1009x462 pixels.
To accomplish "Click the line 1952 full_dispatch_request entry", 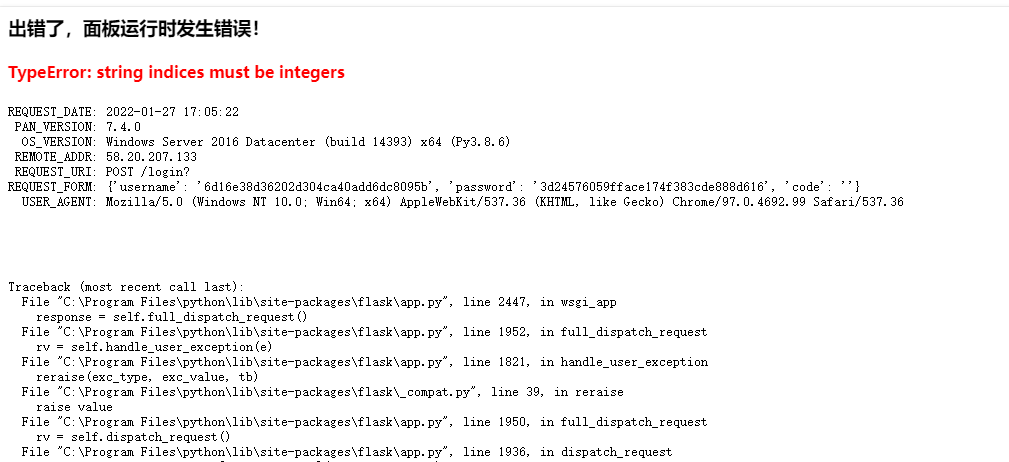I will (364, 332).
